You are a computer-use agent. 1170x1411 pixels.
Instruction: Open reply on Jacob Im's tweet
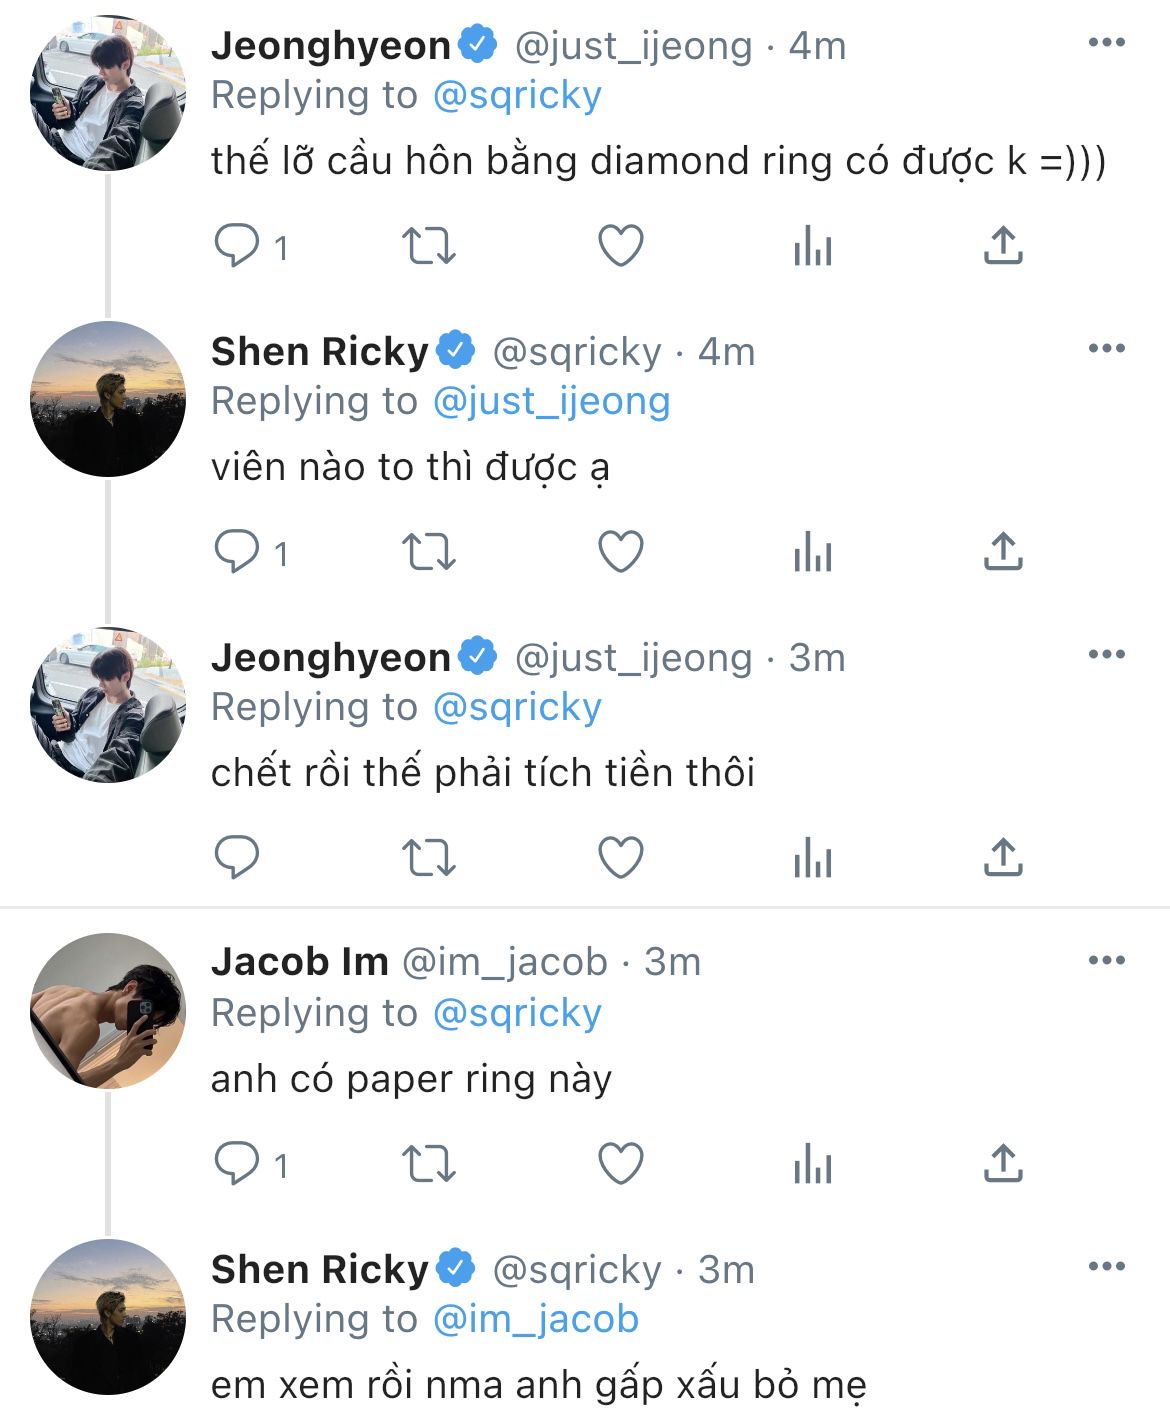237,1164
